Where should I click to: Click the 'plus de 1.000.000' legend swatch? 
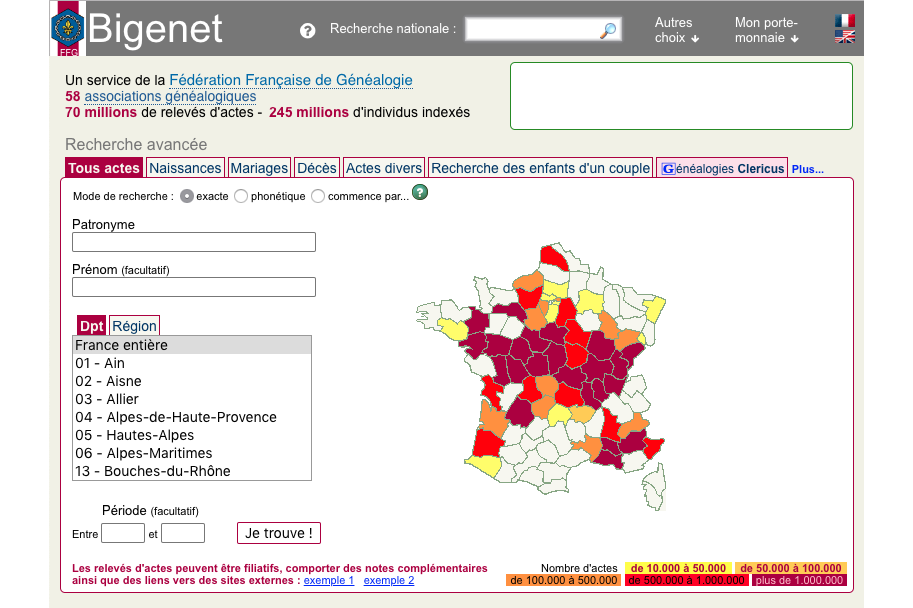click(799, 581)
